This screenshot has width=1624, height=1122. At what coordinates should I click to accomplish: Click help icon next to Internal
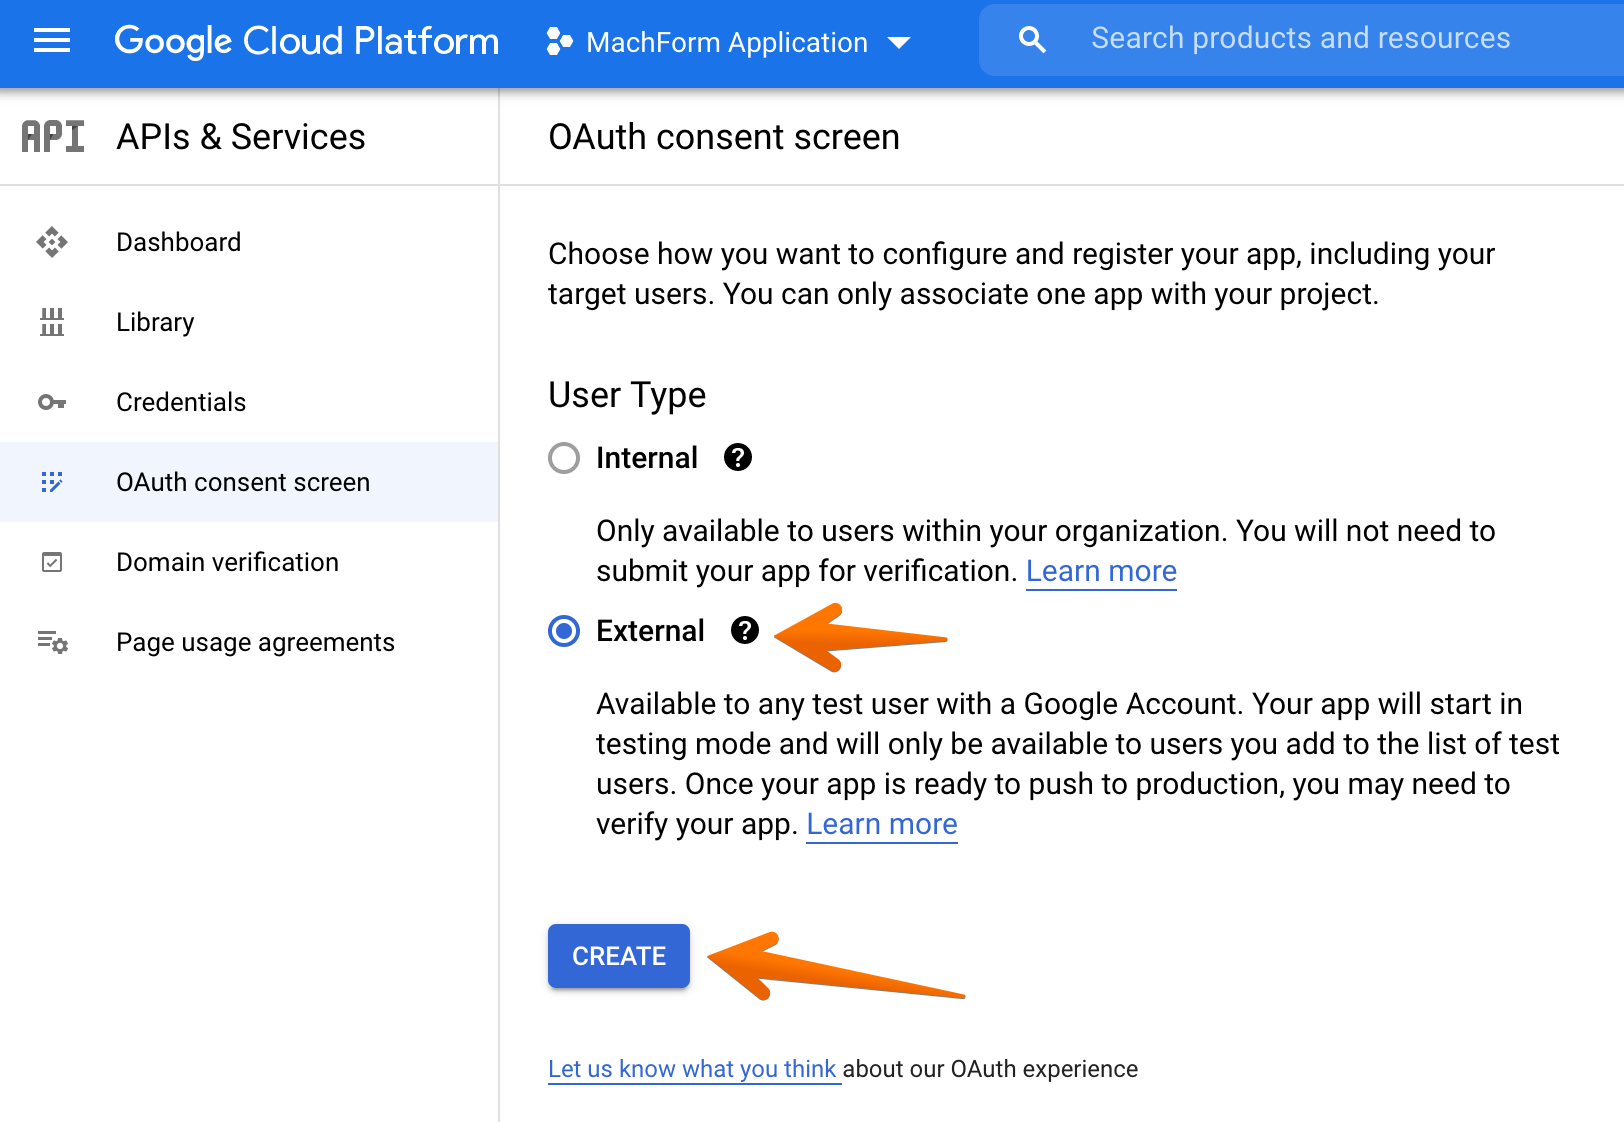738,458
